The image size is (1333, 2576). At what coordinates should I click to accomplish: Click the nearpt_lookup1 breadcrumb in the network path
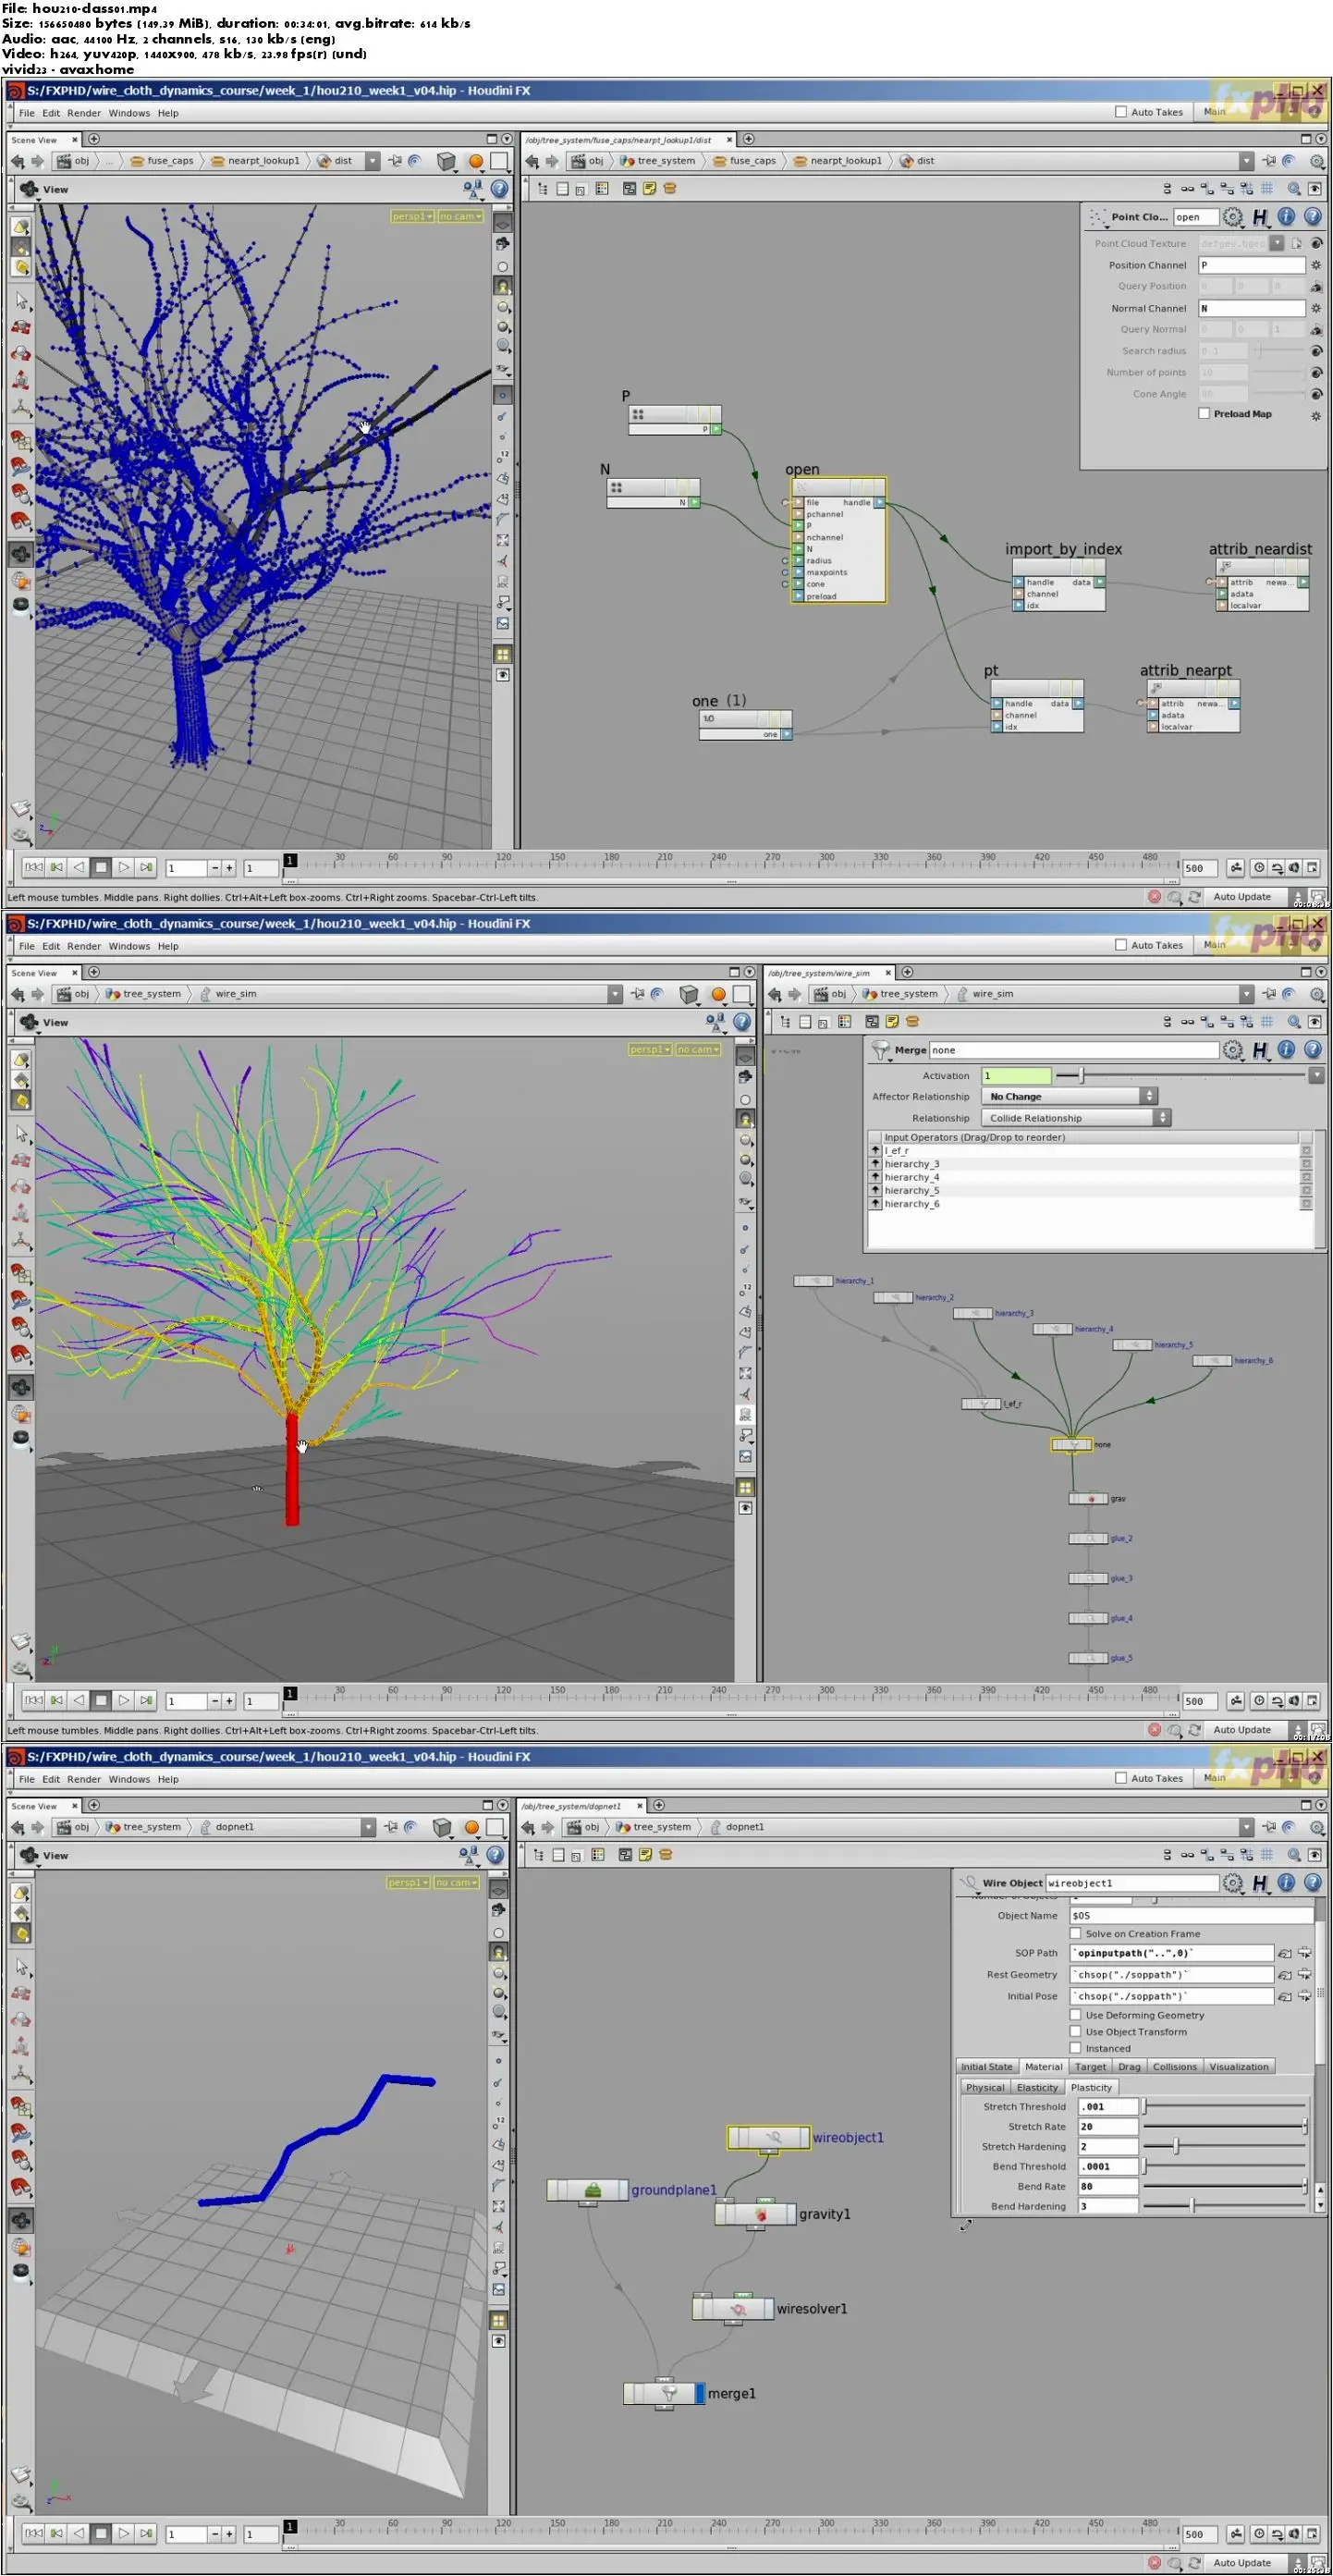pos(844,161)
